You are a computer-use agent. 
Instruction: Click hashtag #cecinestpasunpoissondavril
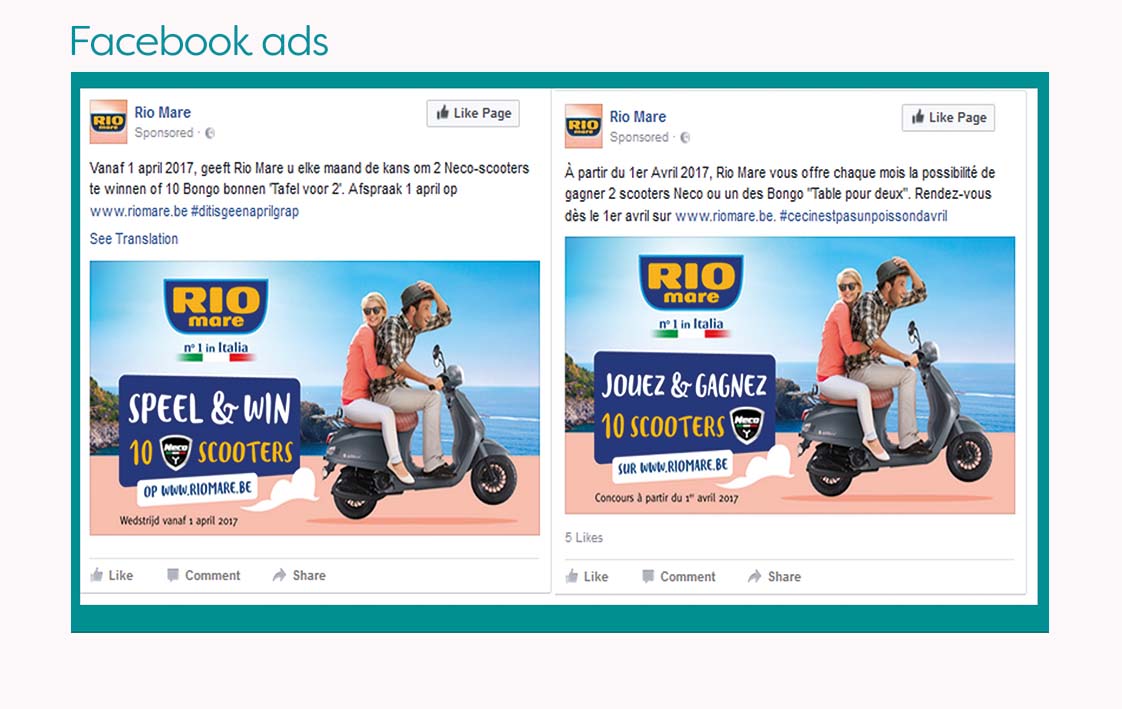[863, 215]
